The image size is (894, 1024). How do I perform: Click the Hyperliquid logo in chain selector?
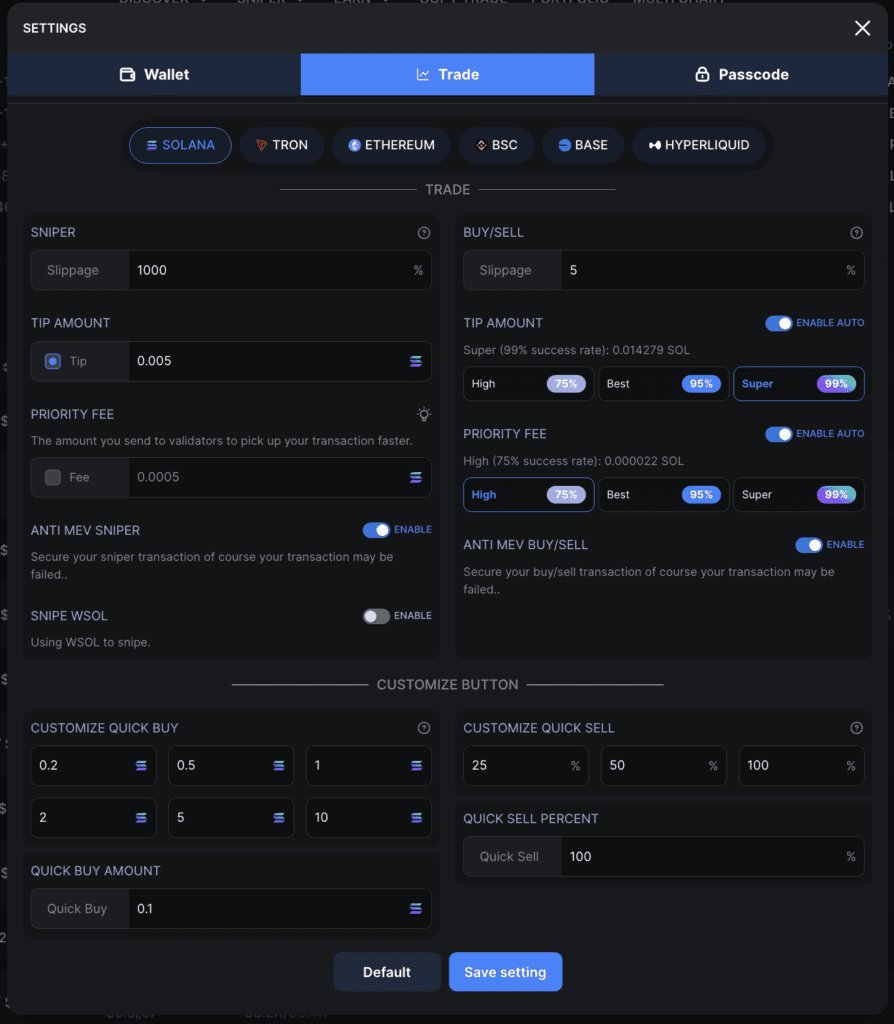pyautogui.click(x=654, y=145)
